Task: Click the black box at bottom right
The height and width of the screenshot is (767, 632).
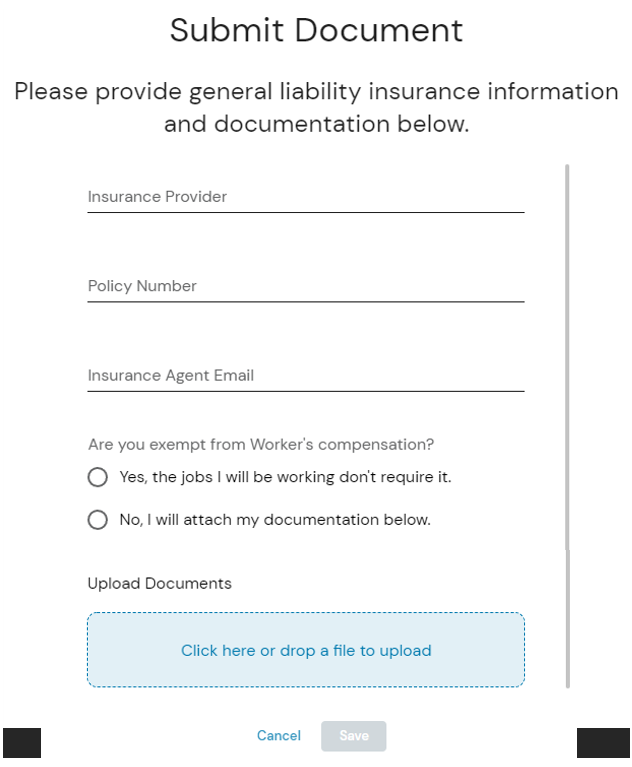Action: (x=604, y=743)
